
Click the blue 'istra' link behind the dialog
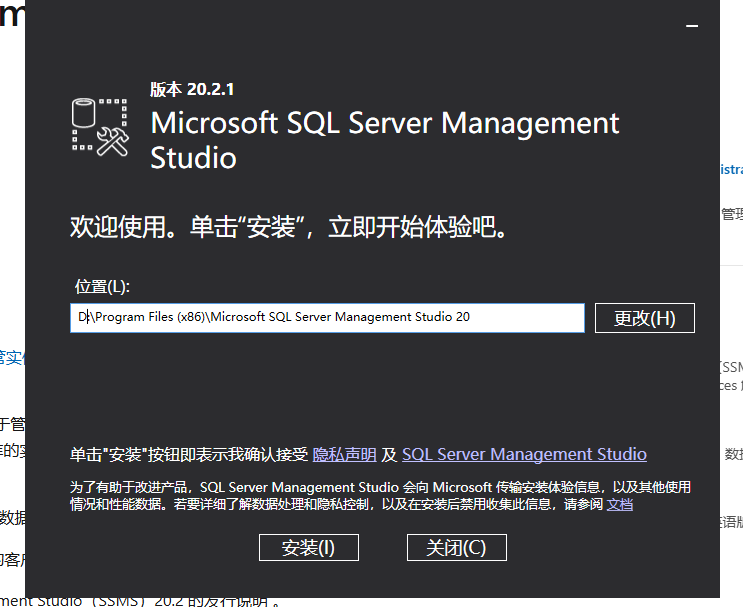pos(731,170)
